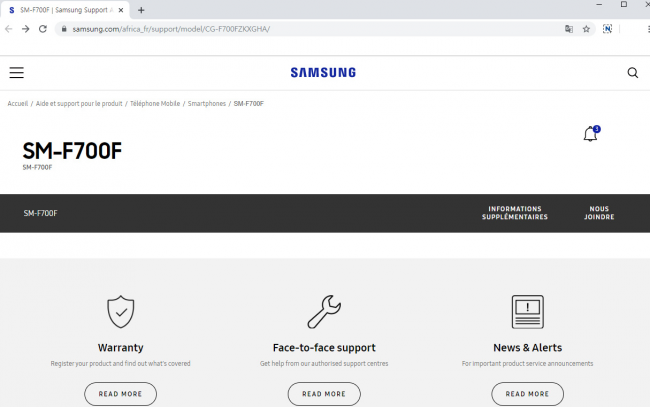Image resolution: width=650 pixels, height=407 pixels.
Task: Go to Accueil breadcrumb
Action: coord(18,104)
